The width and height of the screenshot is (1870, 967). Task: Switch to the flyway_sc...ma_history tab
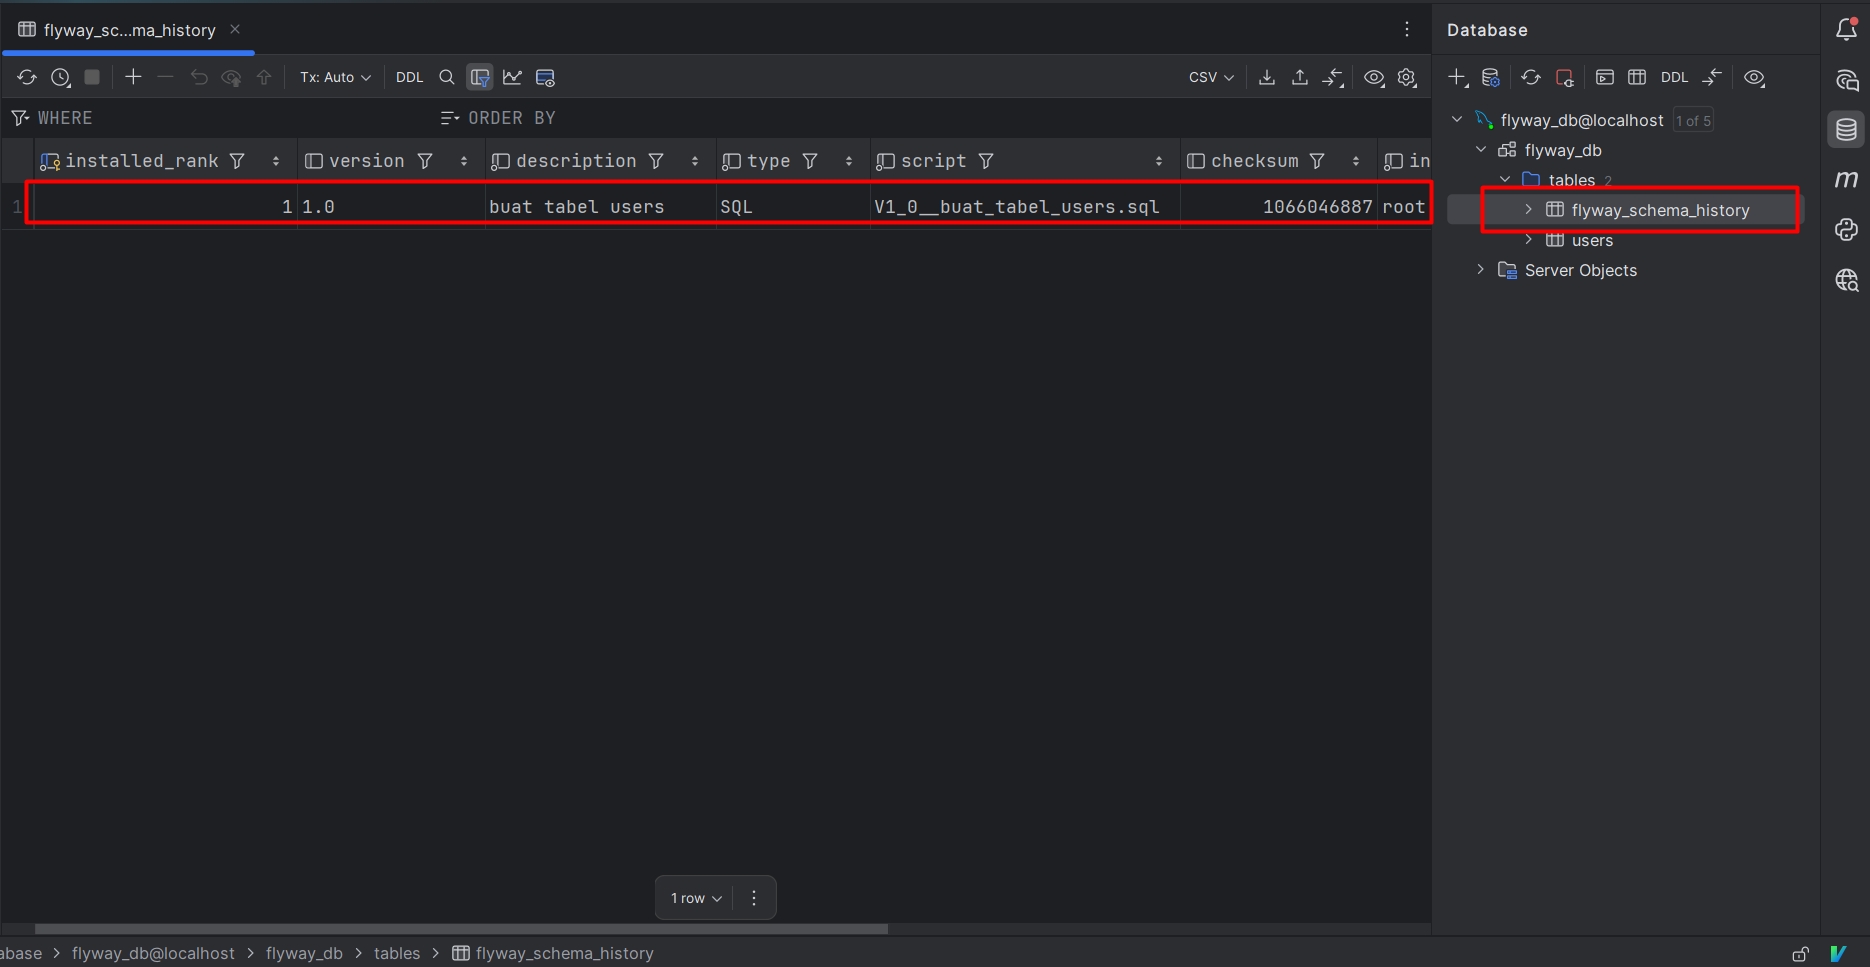[128, 30]
